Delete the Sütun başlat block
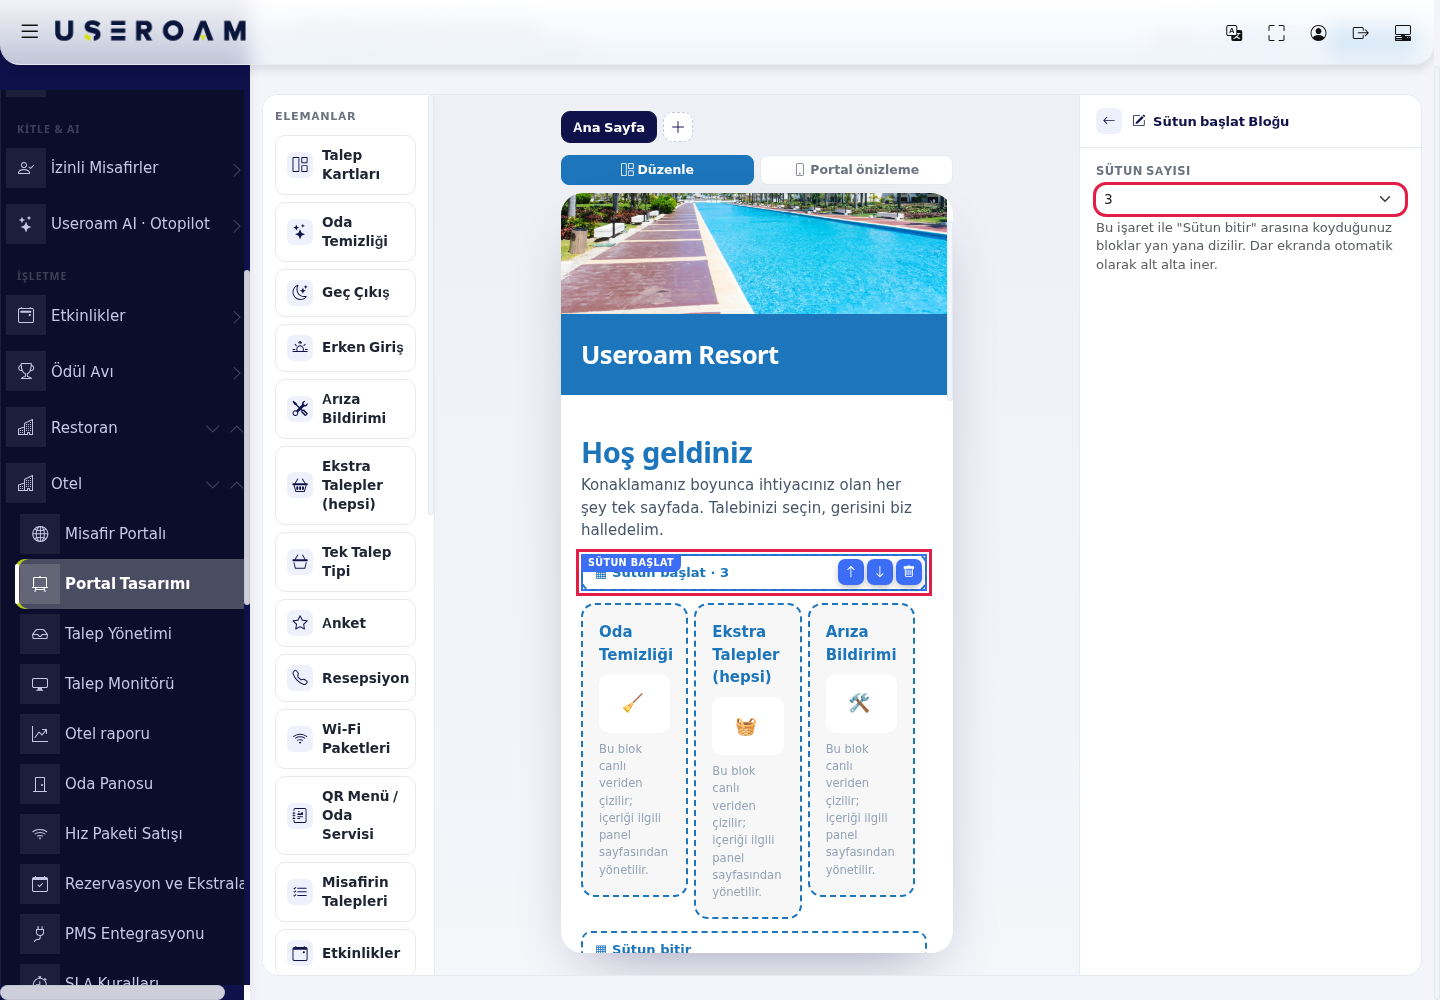Screen dimensions: 1440x1000 (x=908, y=572)
